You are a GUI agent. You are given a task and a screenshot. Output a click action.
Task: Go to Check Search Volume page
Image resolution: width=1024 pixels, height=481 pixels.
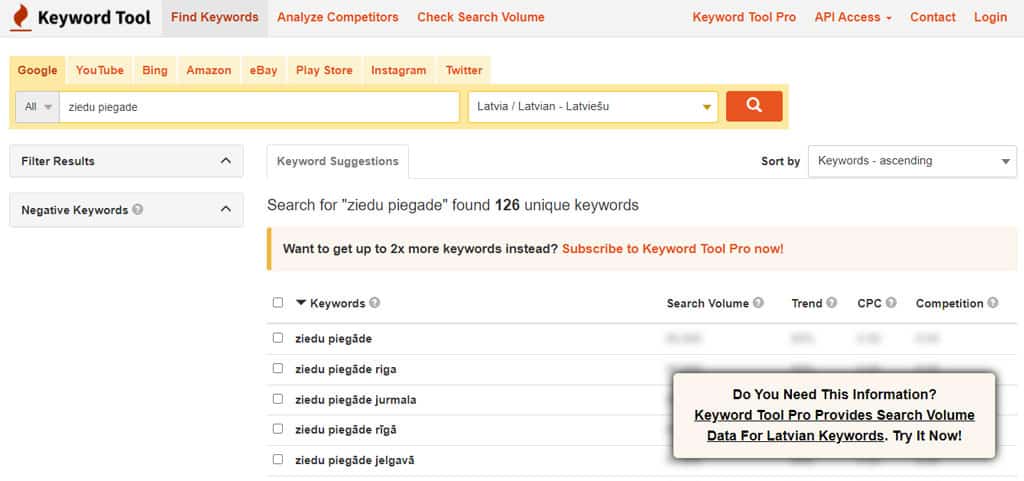point(481,18)
